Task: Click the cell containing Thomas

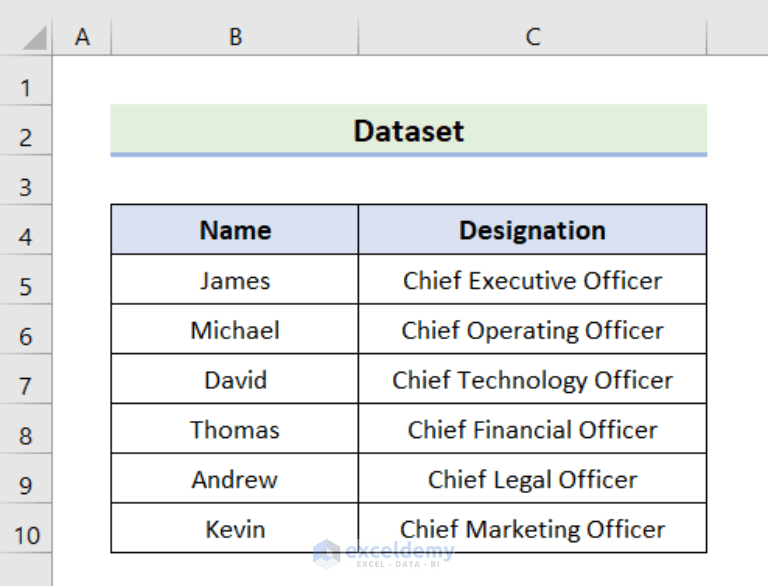Action: pyautogui.click(x=235, y=429)
